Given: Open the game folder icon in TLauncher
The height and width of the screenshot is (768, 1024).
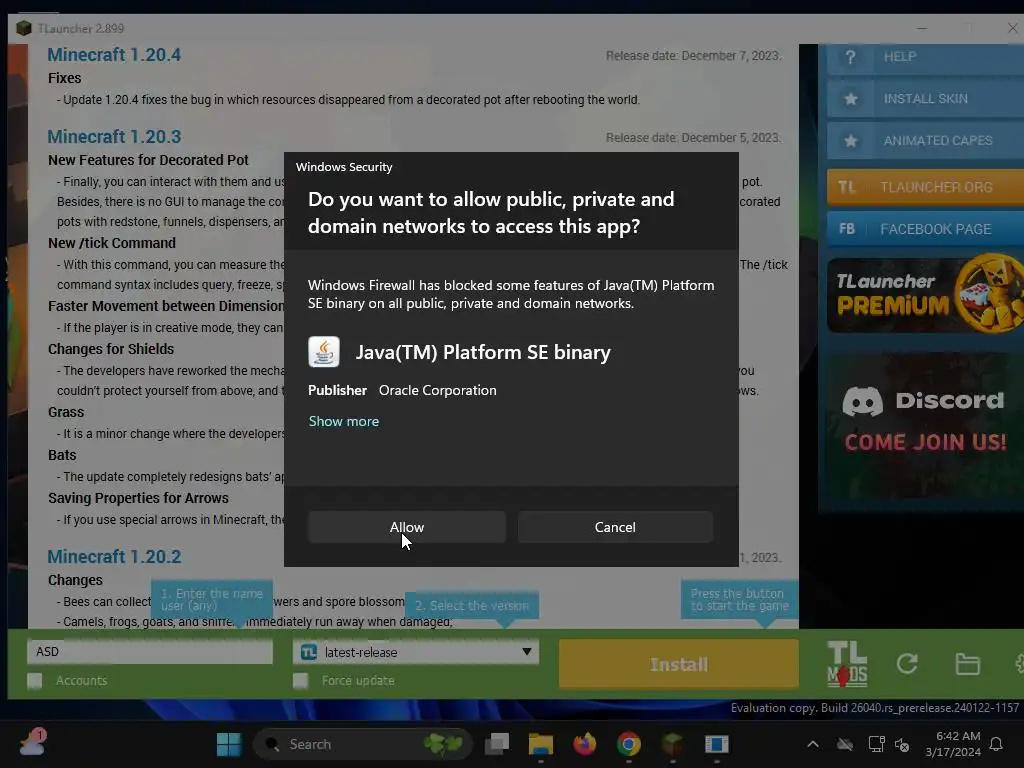Looking at the screenshot, I should pos(967,664).
